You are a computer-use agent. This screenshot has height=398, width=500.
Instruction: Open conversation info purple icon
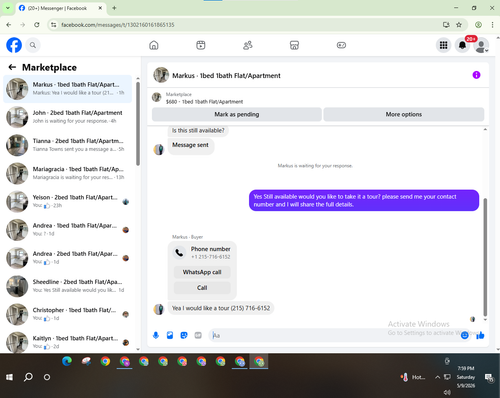pos(476,75)
